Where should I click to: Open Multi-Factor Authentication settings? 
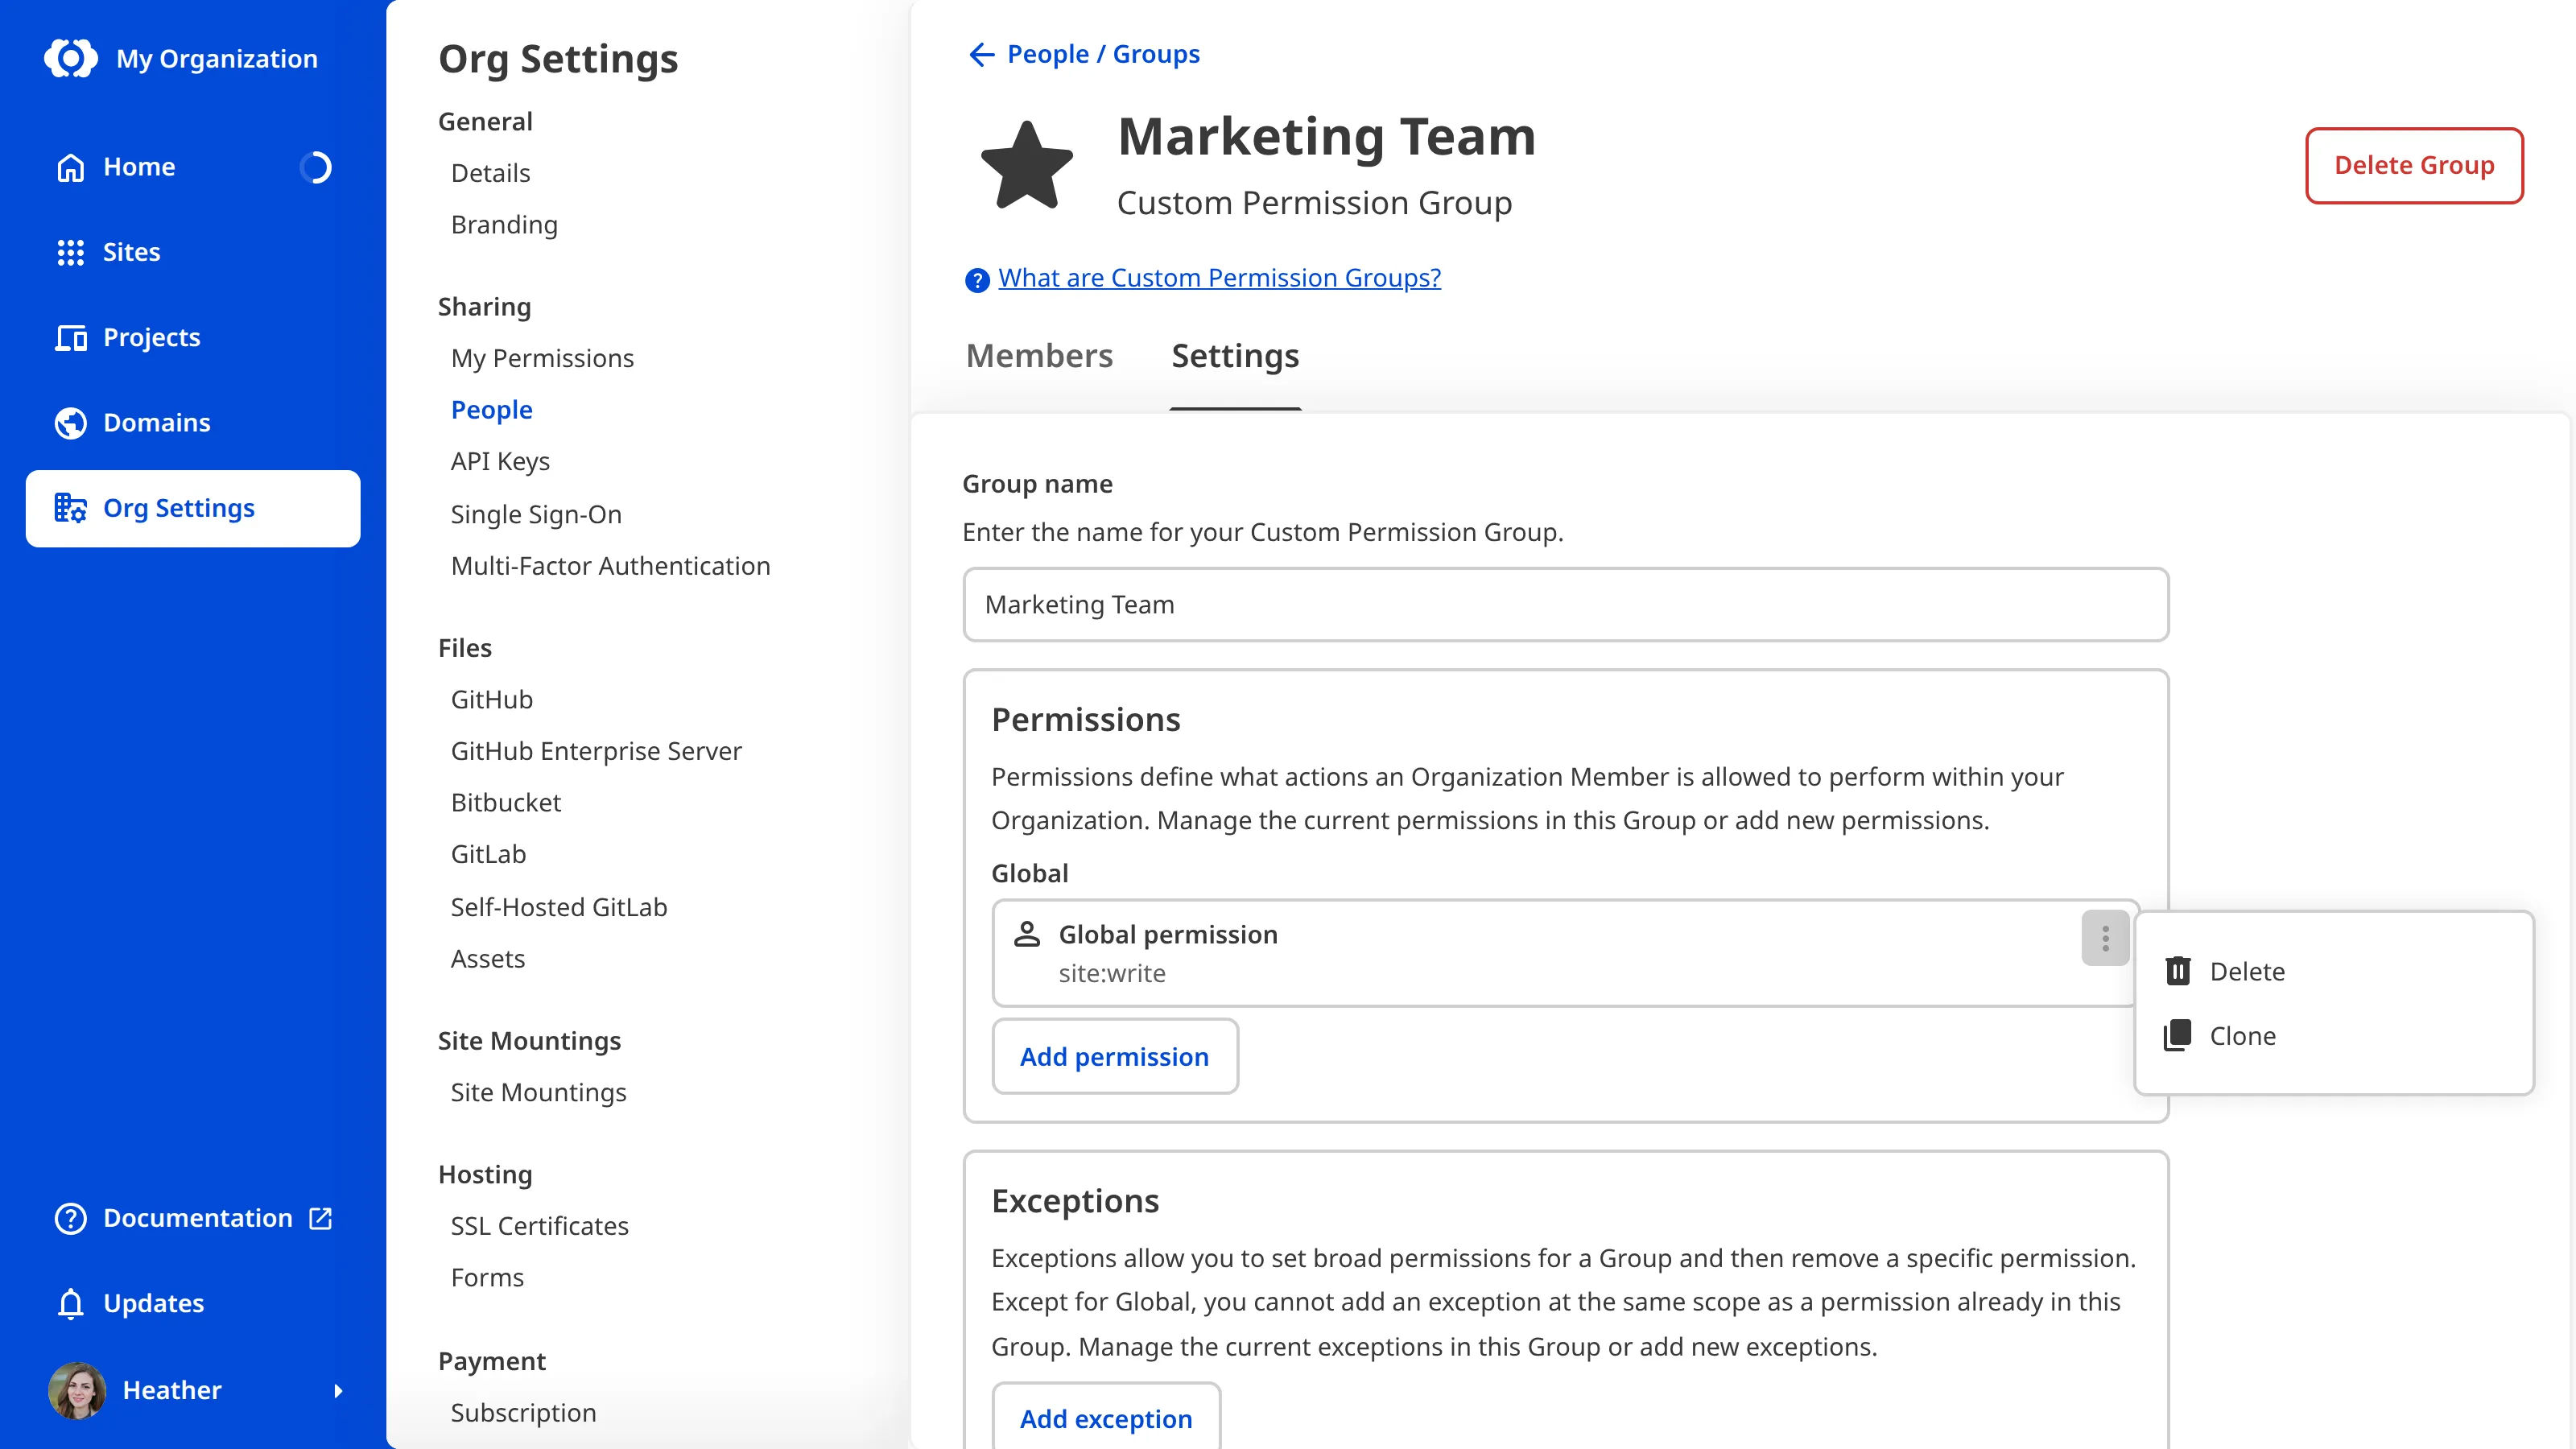610,566
